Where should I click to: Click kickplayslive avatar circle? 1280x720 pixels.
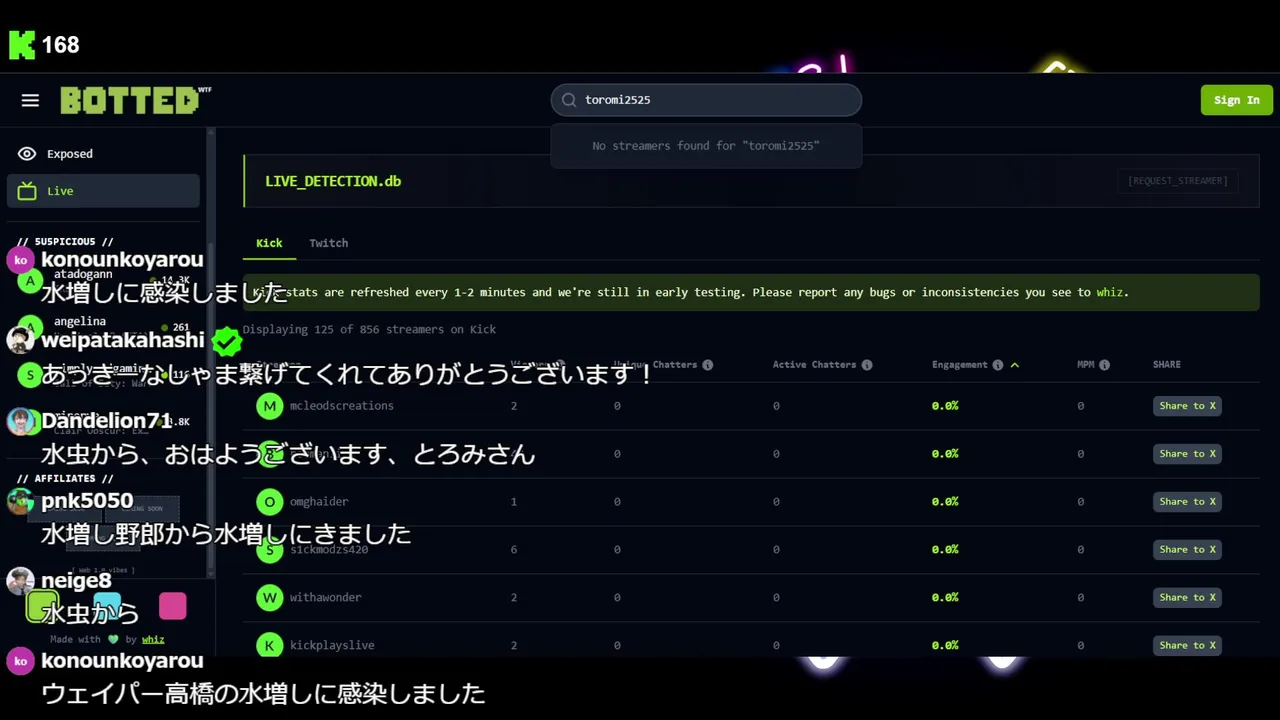pos(269,645)
